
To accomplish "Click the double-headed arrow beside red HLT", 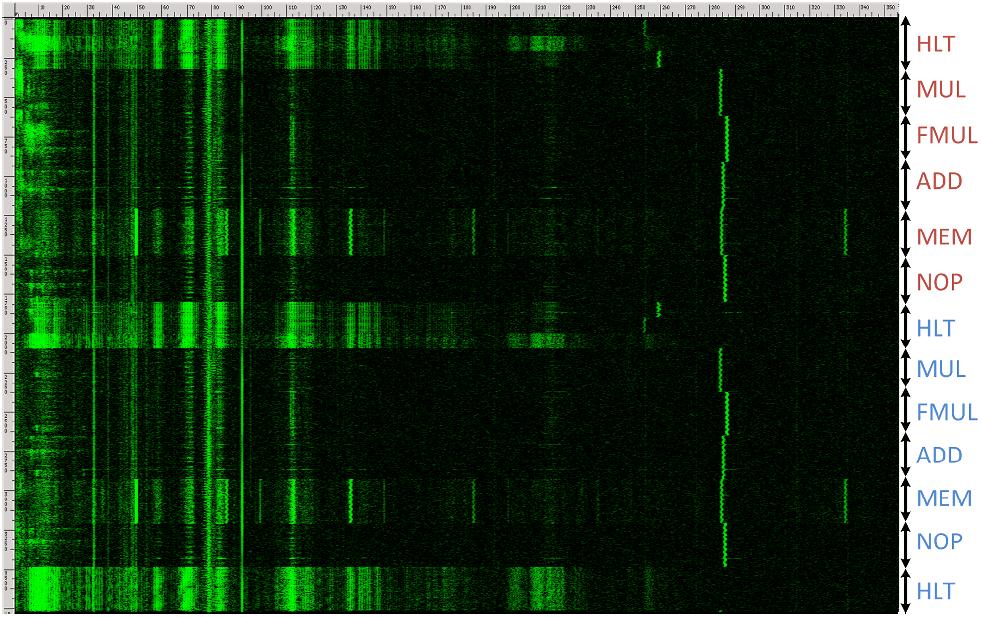I will click(x=905, y=43).
